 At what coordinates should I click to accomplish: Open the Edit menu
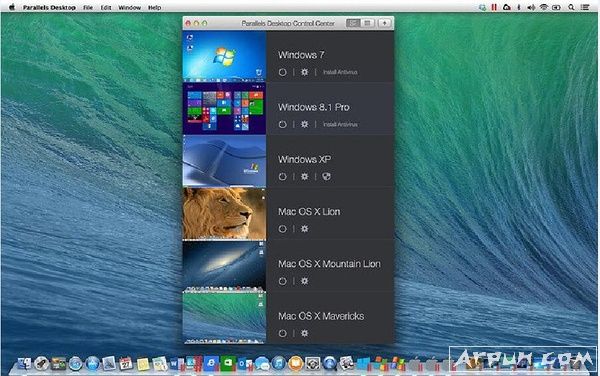106,7
